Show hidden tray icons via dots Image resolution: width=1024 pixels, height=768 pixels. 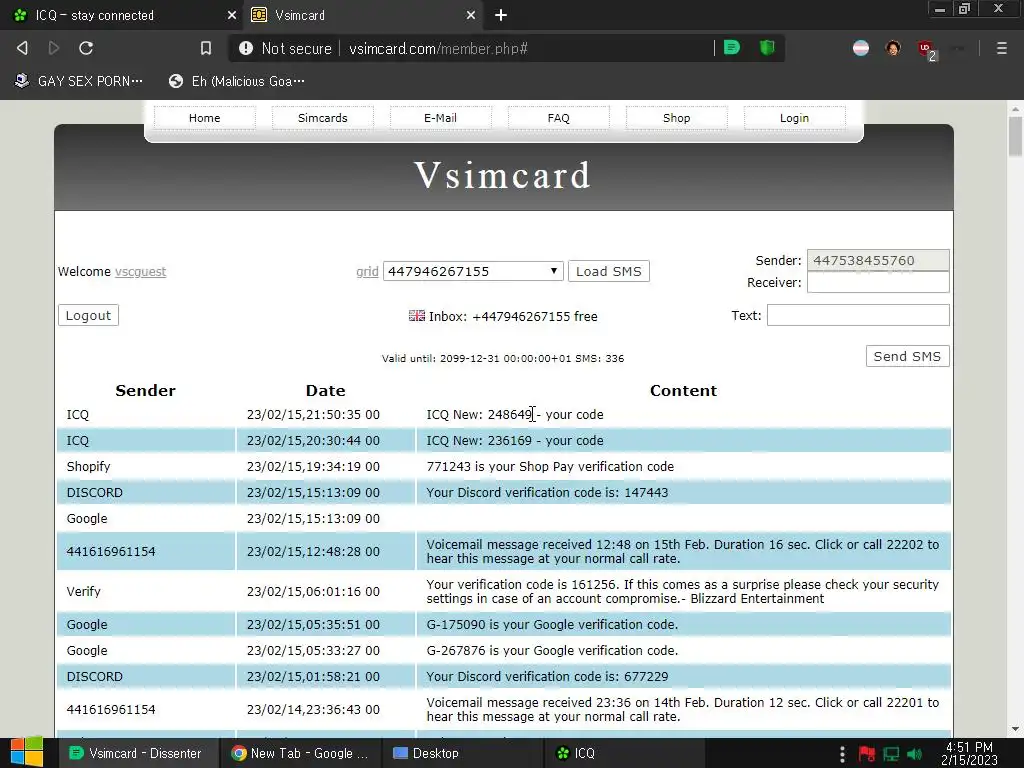[842, 754]
